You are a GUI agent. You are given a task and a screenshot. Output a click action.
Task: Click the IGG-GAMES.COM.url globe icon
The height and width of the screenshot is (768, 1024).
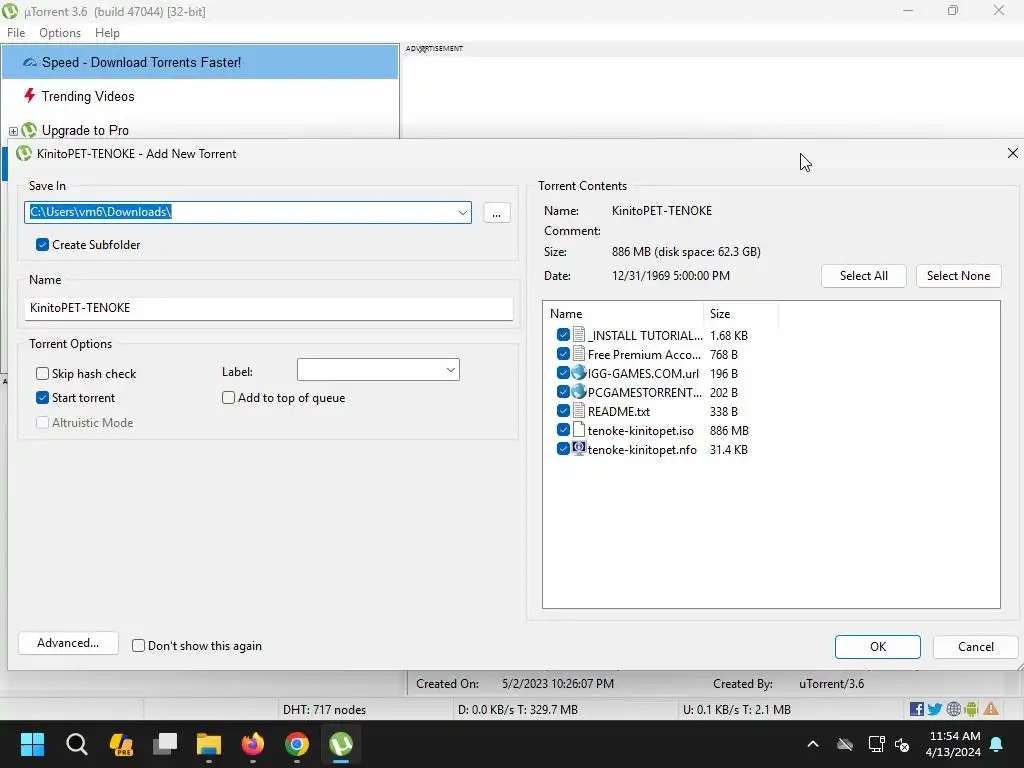pyautogui.click(x=579, y=373)
